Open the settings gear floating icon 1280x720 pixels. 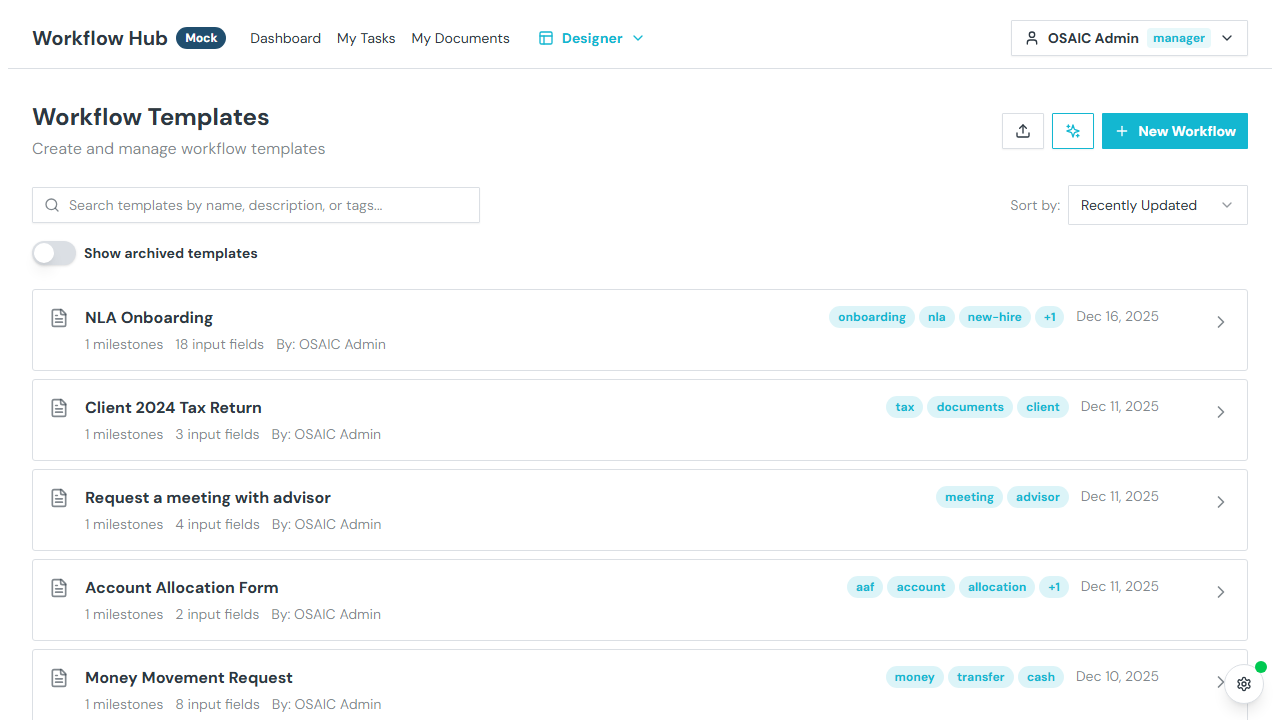coord(1244,684)
